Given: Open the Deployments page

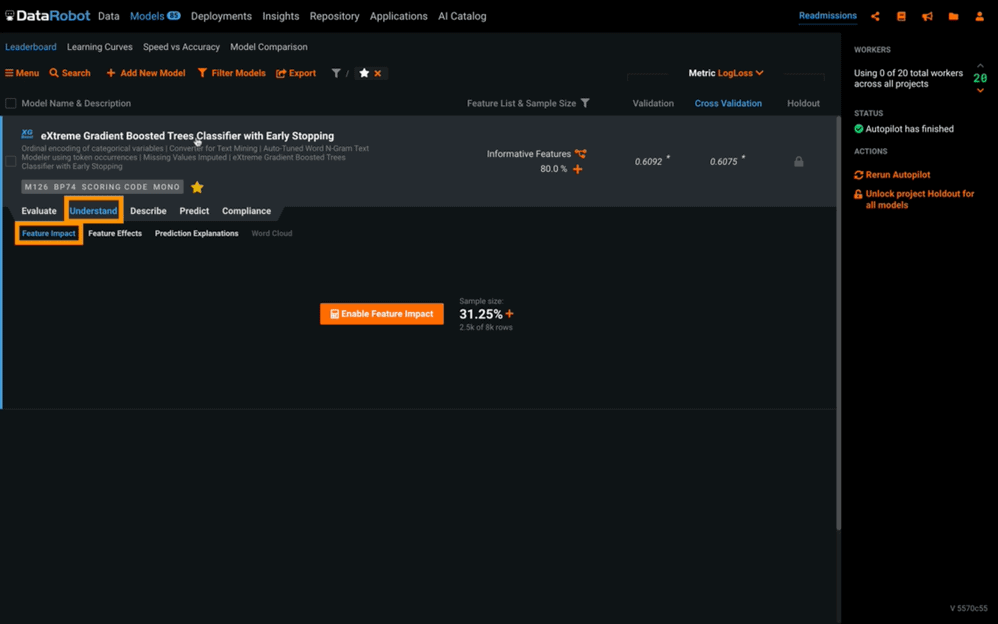Looking at the screenshot, I should [x=221, y=16].
